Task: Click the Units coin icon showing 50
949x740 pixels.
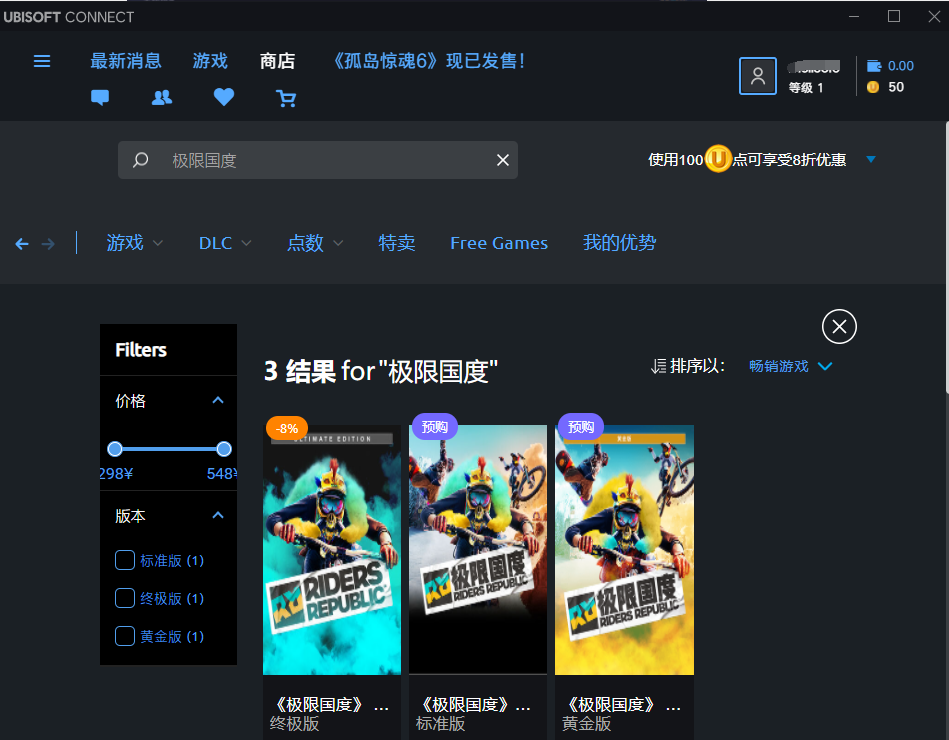Action: [x=873, y=87]
